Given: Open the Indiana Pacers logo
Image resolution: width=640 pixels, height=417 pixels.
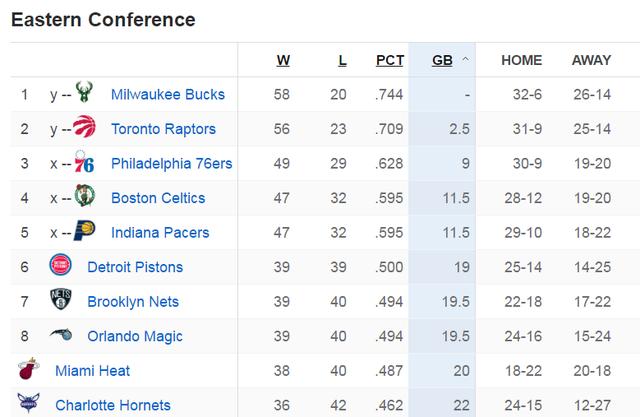Looking at the screenshot, I should 84,230.
